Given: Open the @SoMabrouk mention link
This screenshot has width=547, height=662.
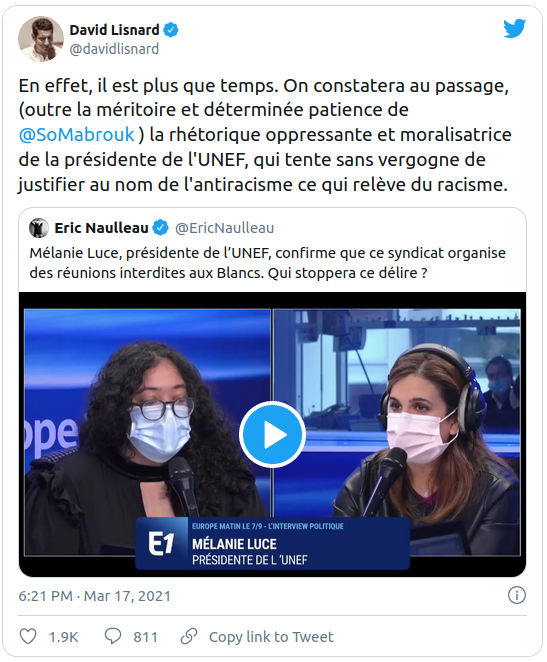Looking at the screenshot, I should pyautogui.click(x=76, y=135).
